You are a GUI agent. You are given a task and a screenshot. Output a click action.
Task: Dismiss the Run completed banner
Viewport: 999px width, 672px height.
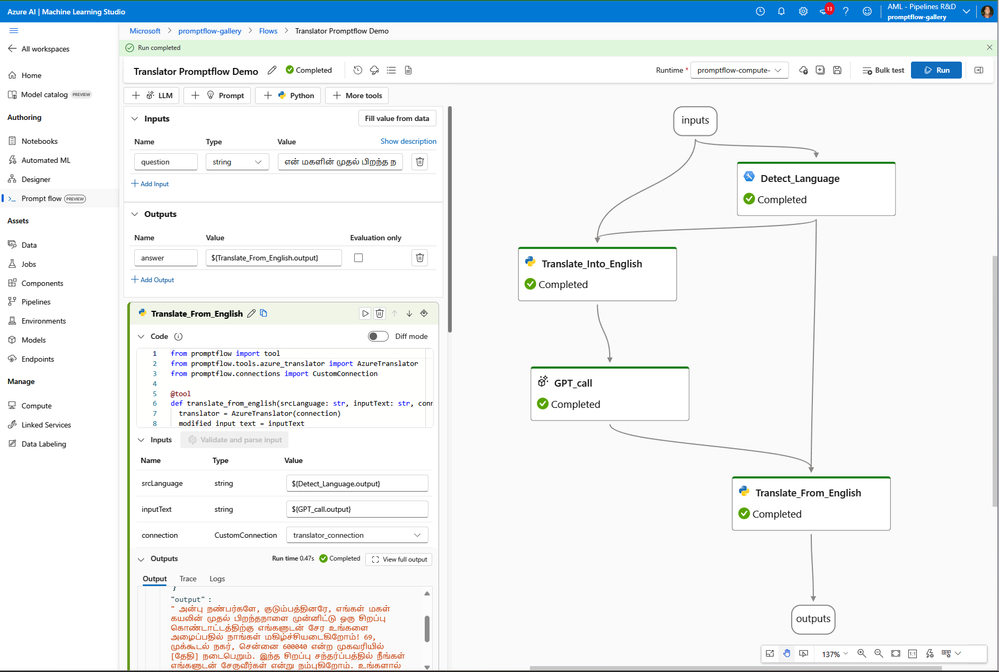coord(989,47)
